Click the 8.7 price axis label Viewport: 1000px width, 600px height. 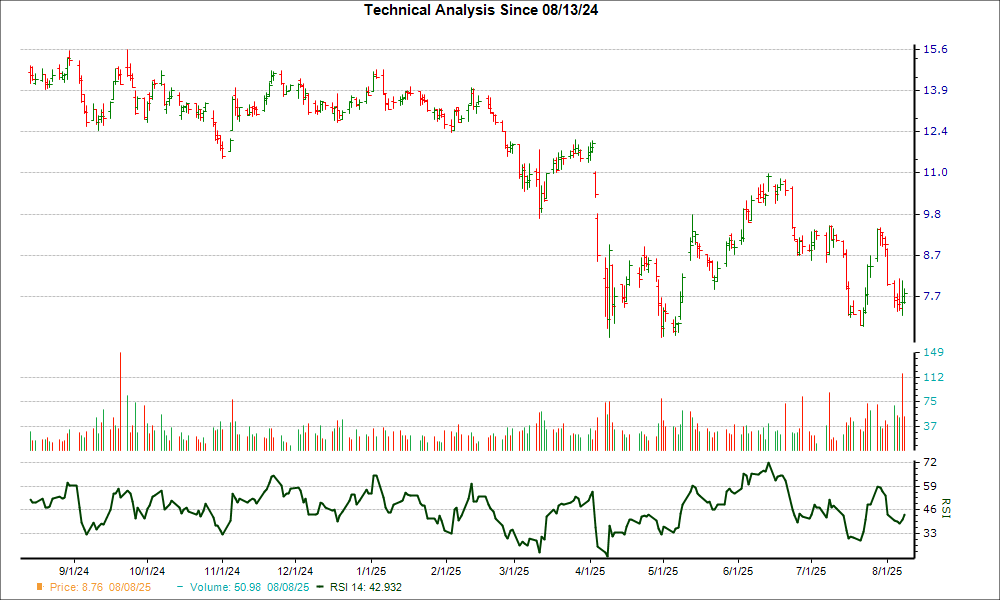[x=932, y=254]
